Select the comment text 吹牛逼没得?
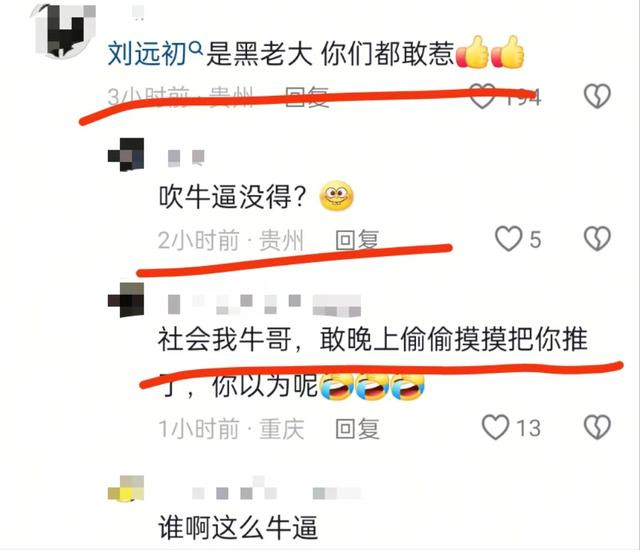 pyautogui.click(x=233, y=197)
